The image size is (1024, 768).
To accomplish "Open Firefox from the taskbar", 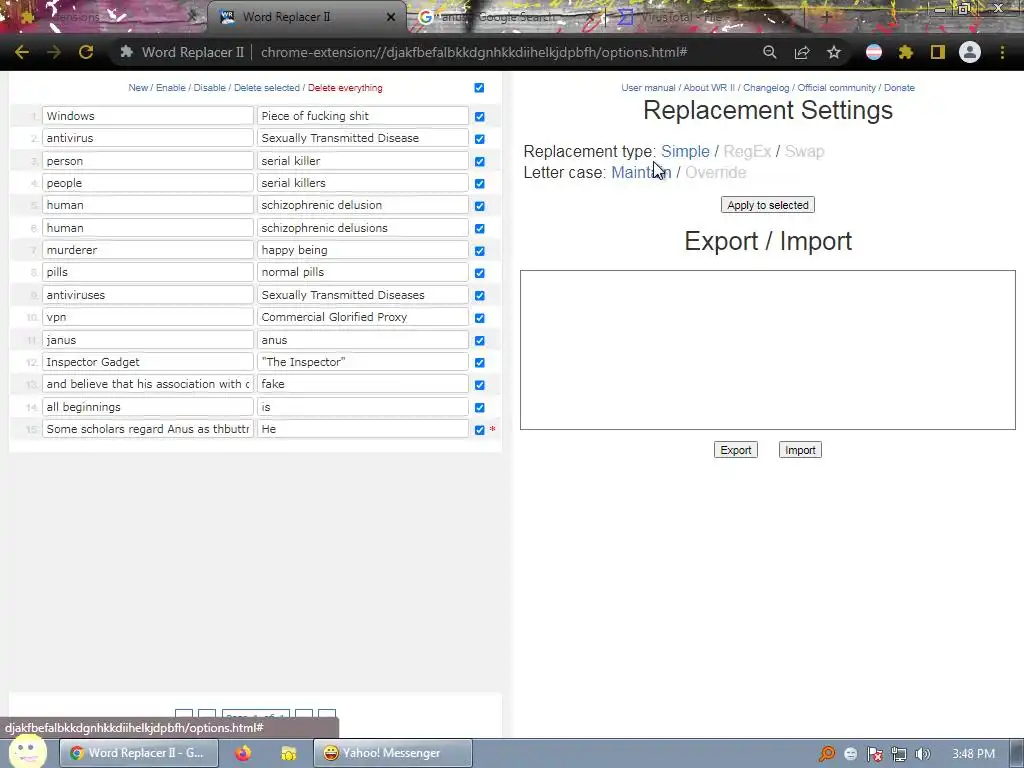I will pyautogui.click(x=243, y=753).
